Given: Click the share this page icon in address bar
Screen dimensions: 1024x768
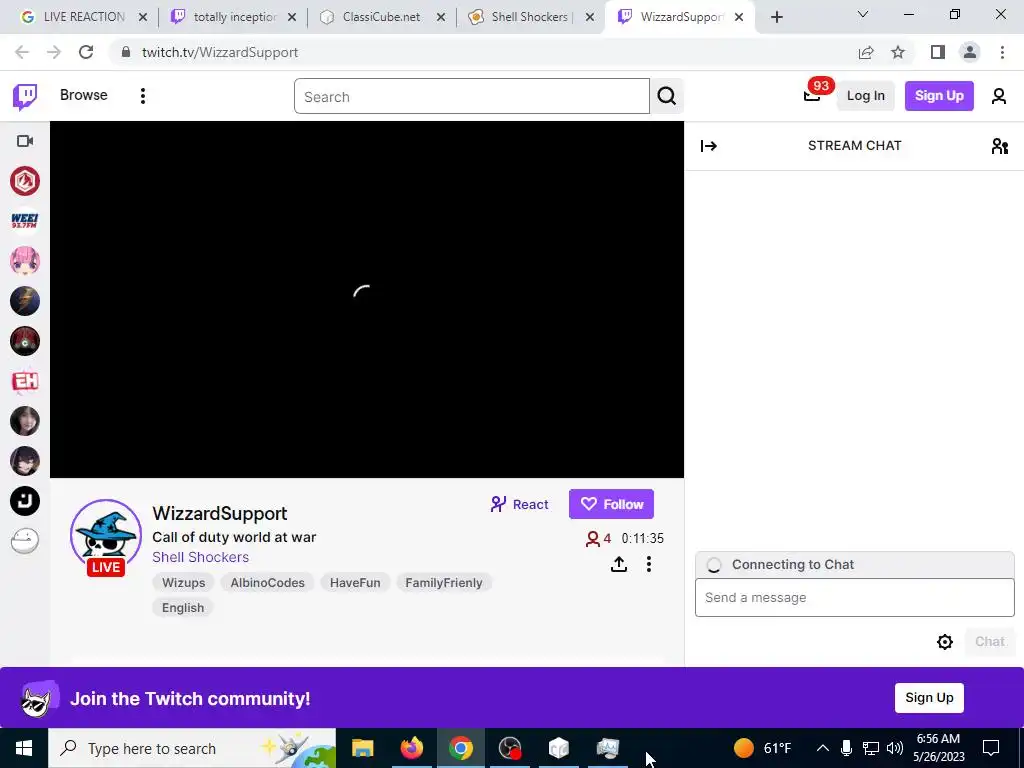Looking at the screenshot, I should pos(866,52).
